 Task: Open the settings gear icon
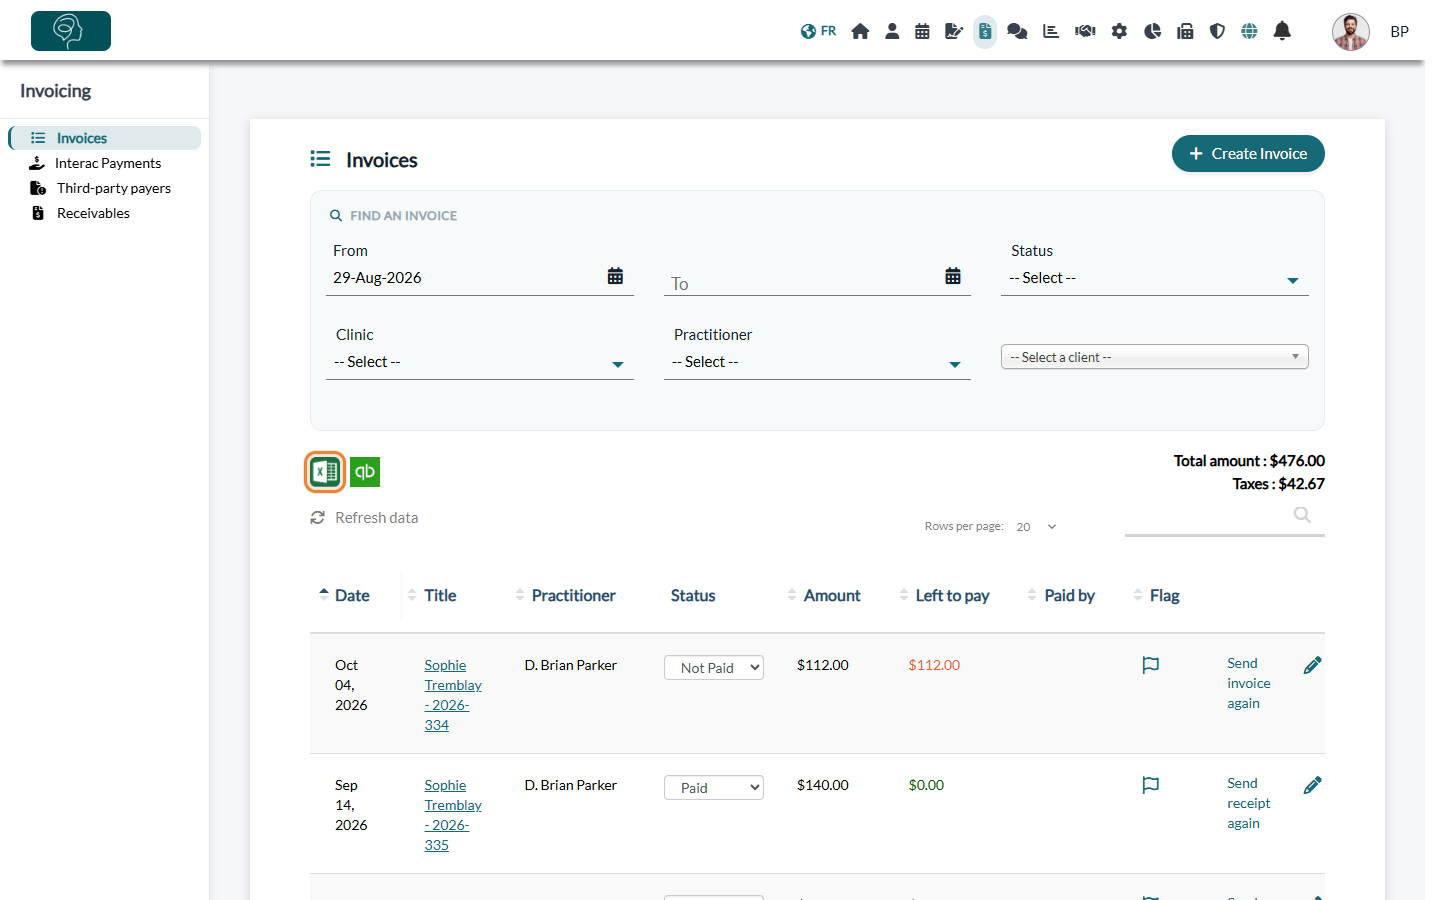pyautogui.click(x=1119, y=31)
